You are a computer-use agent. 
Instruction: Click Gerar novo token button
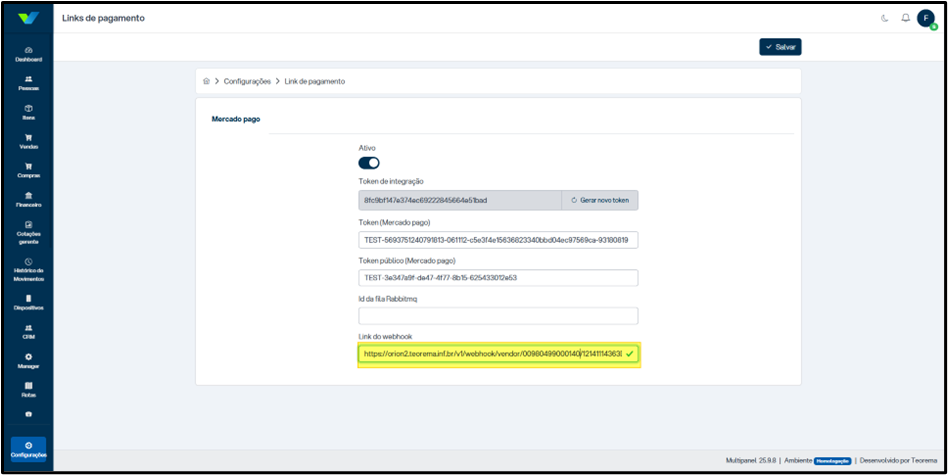(600, 200)
